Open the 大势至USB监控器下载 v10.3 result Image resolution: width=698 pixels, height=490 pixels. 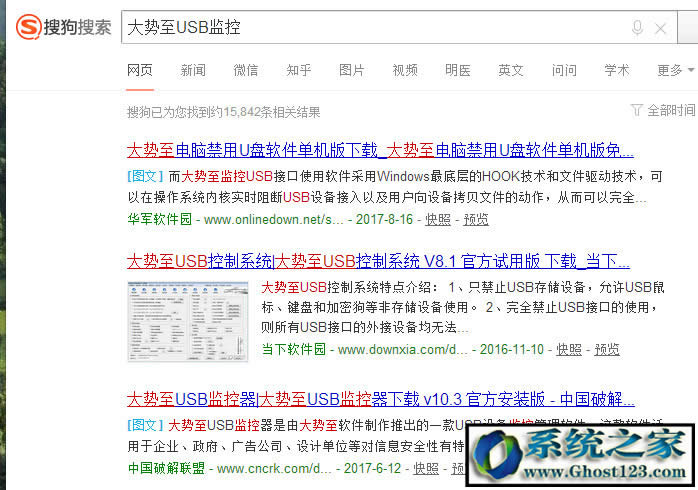point(379,400)
